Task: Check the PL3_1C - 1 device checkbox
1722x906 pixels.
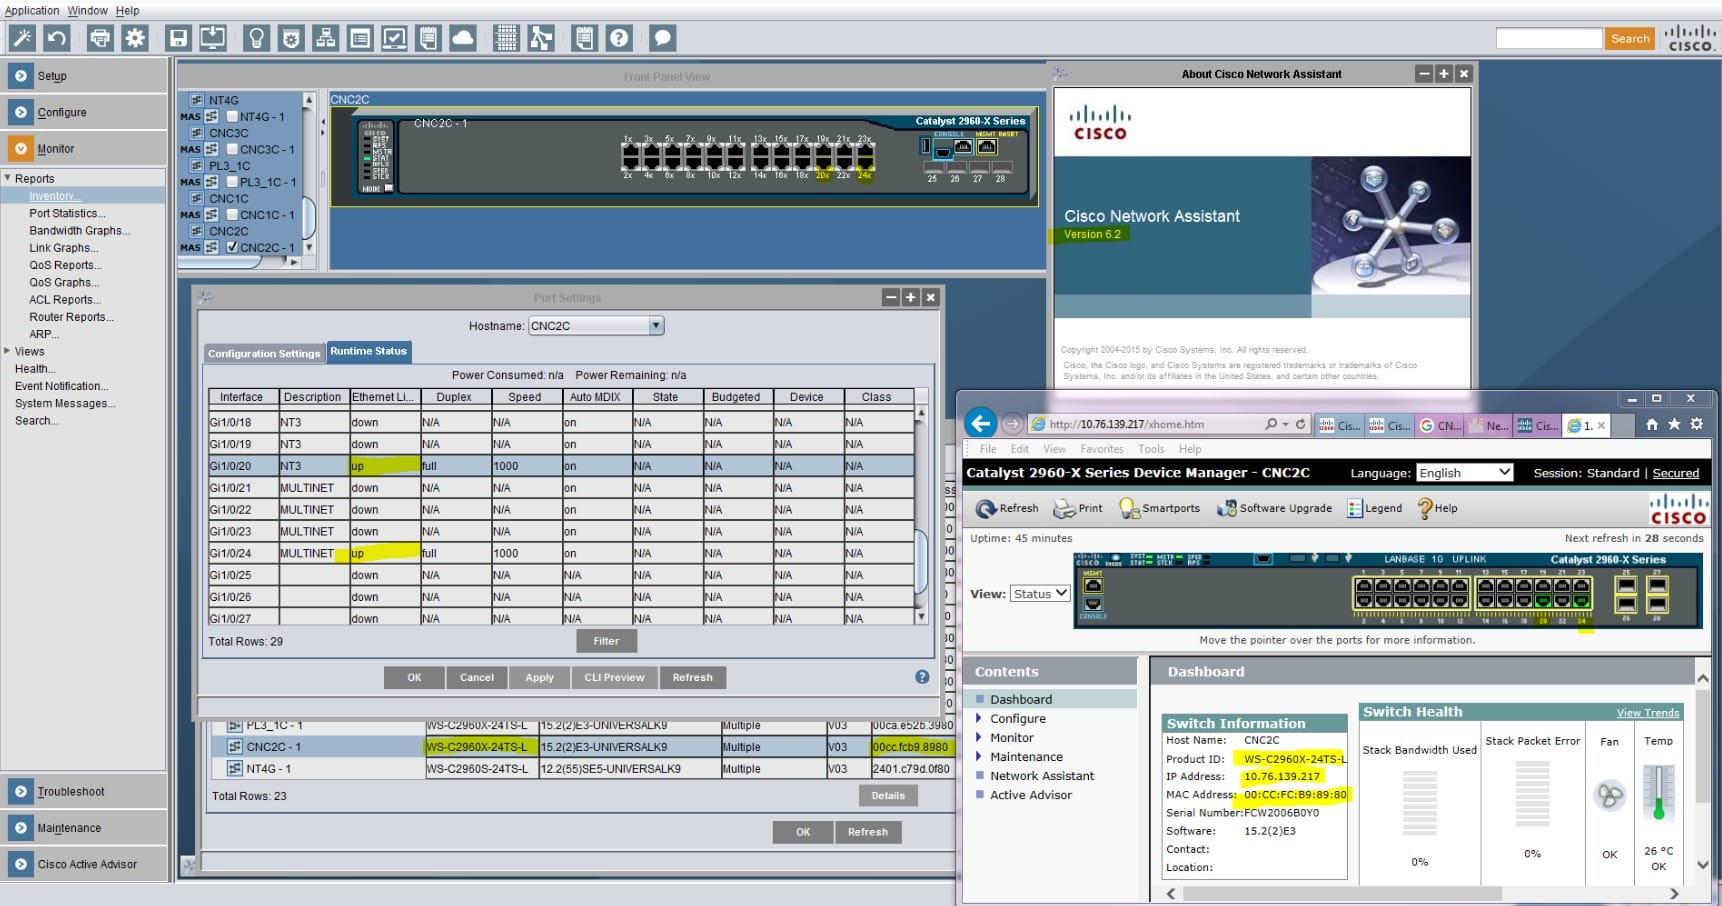Action: [x=232, y=182]
